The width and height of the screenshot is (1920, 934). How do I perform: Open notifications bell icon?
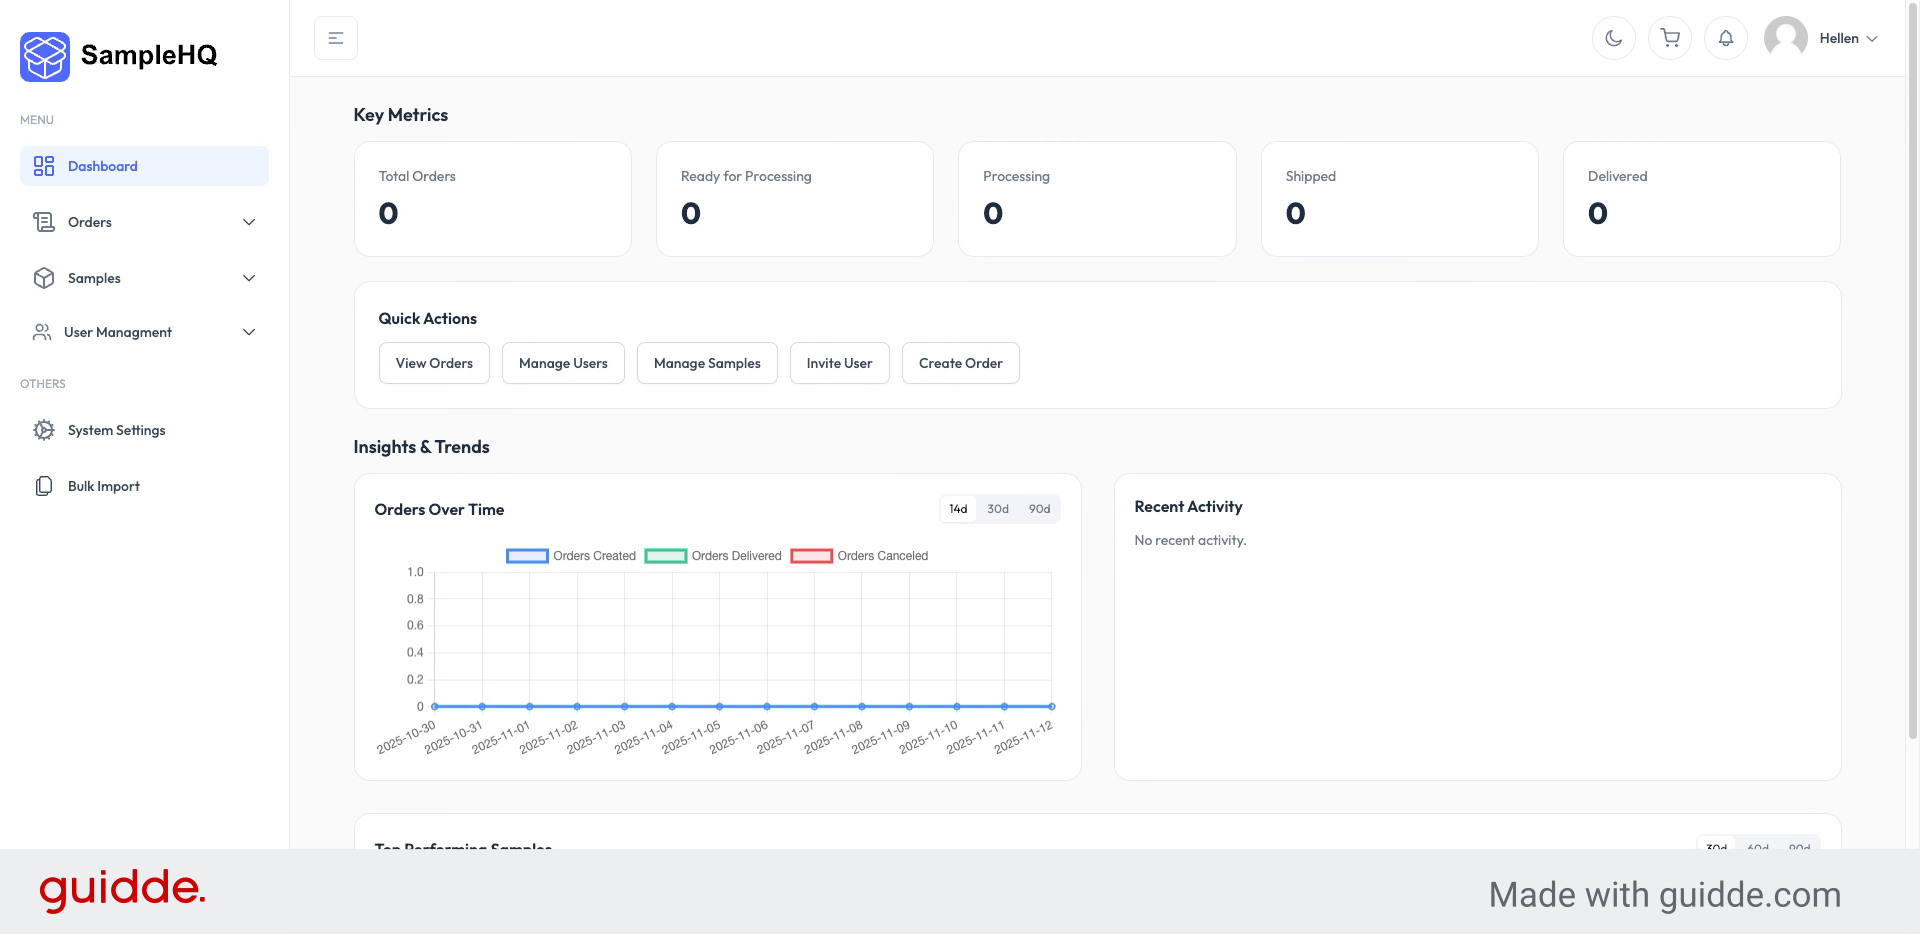1725,38
